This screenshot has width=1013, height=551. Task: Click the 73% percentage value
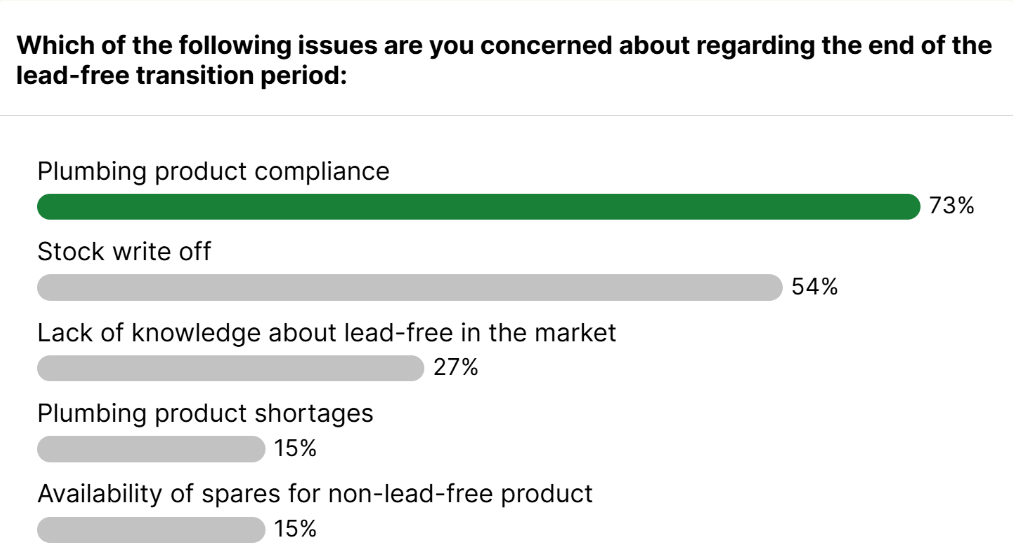pyautogui.click(x=951, y=207)
